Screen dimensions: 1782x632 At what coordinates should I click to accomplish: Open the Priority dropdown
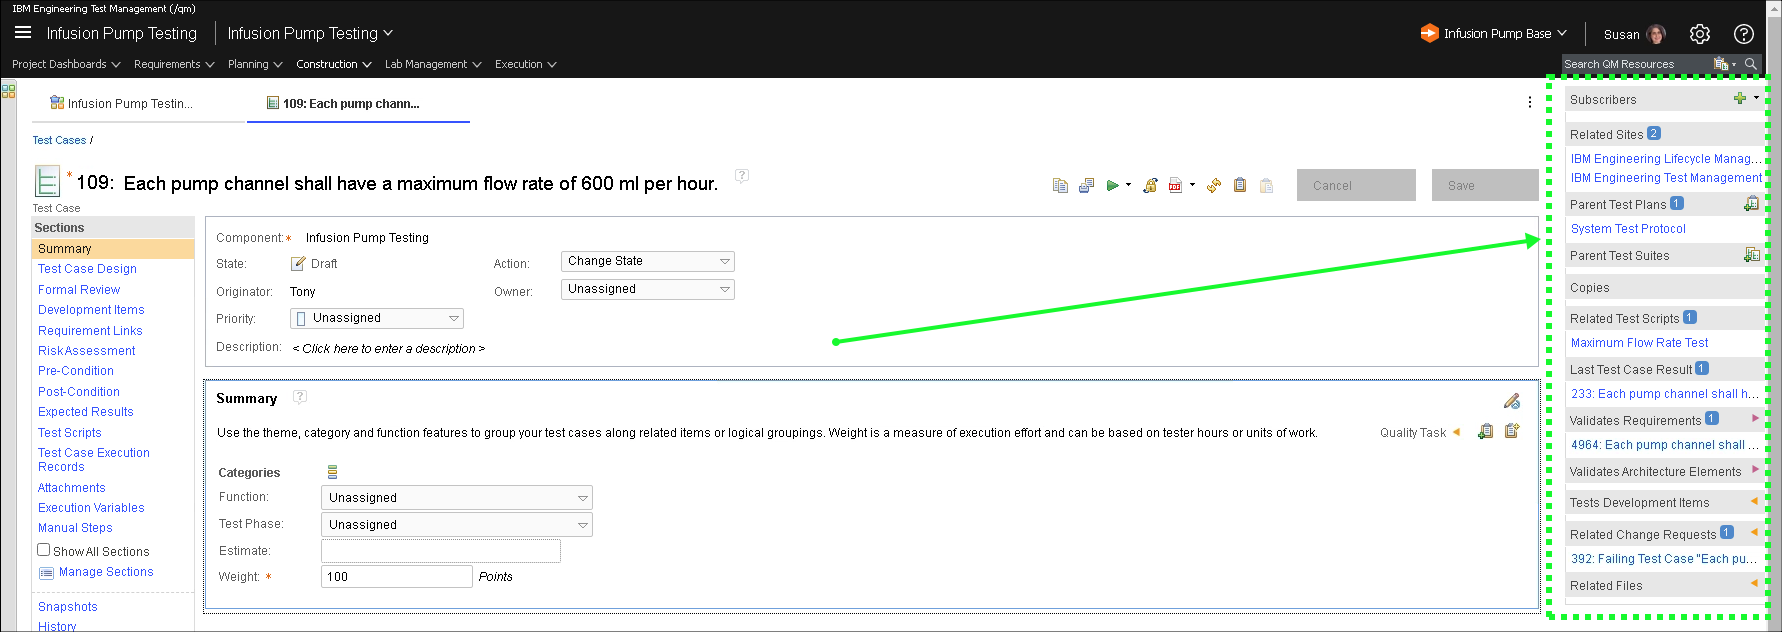(x=377, y=318)
